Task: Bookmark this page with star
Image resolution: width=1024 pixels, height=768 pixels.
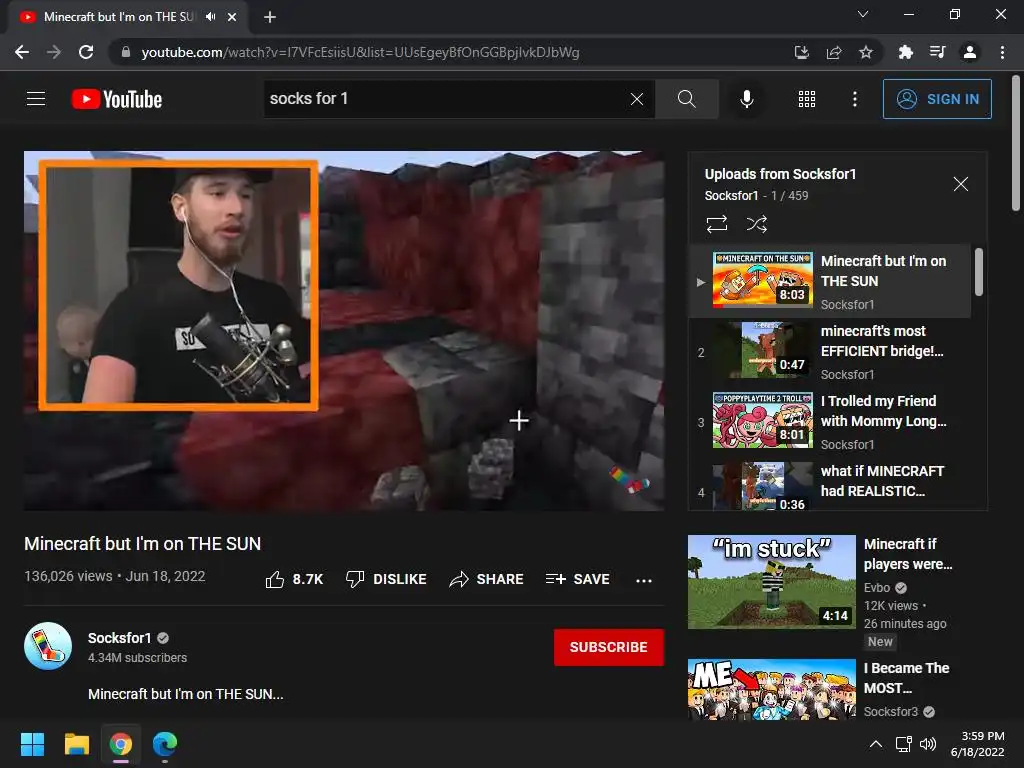Action: click(866, 52)
